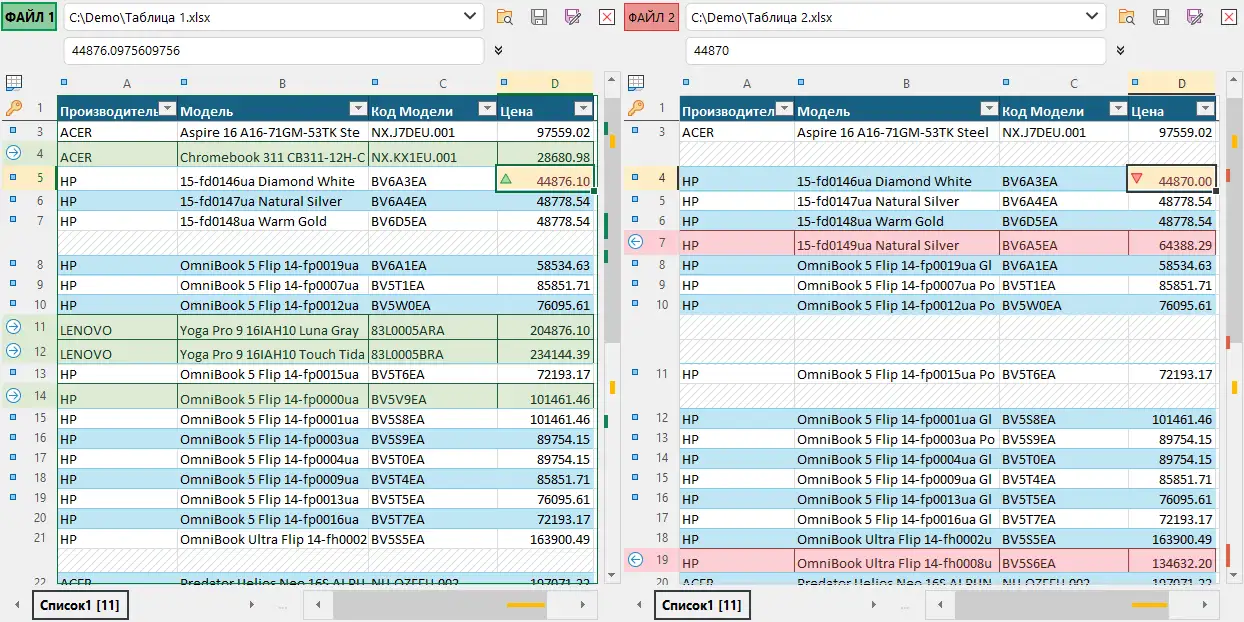The height and width of the screenshot is (622, 1244).
Task: Open Цена filter dropdown in File 2
Action: tap(1206, 109)
